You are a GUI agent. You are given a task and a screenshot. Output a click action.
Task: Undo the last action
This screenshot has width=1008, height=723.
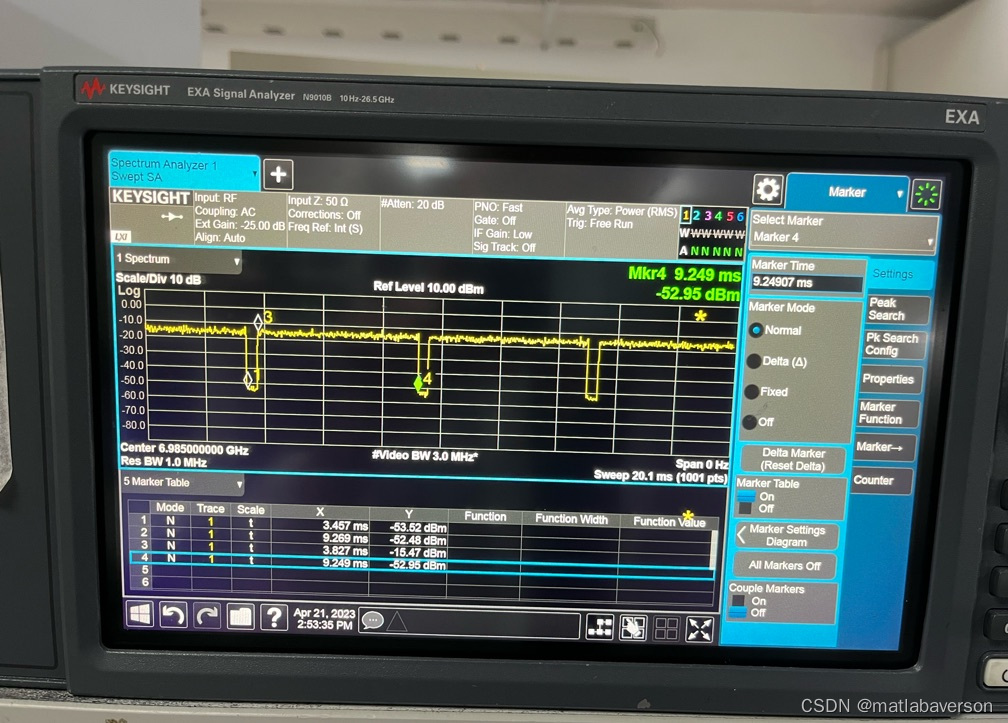173,616
